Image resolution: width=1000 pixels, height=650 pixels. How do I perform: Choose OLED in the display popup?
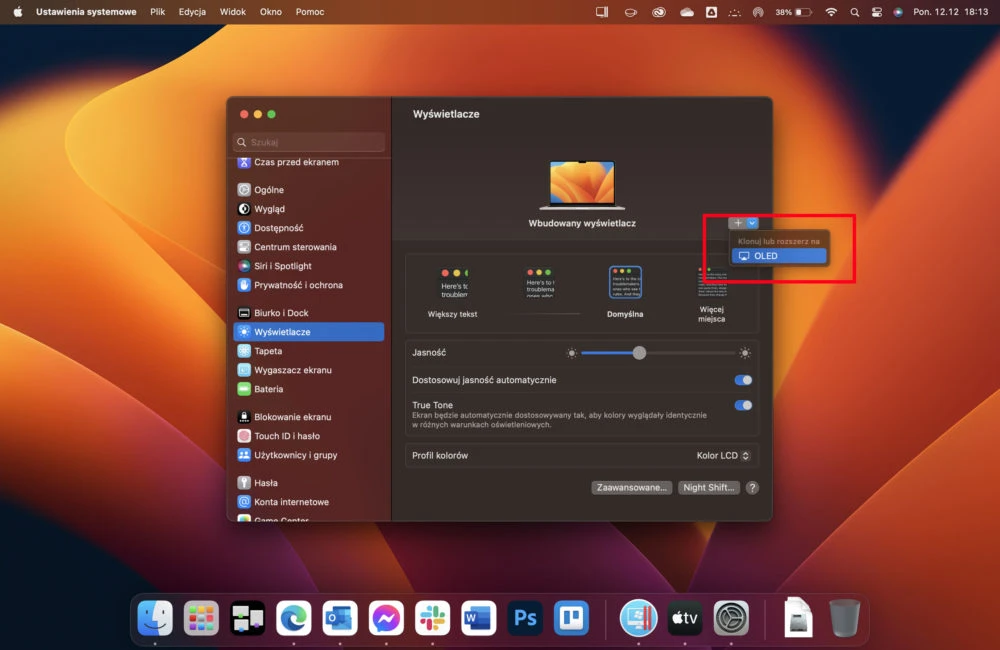point(779,256)
